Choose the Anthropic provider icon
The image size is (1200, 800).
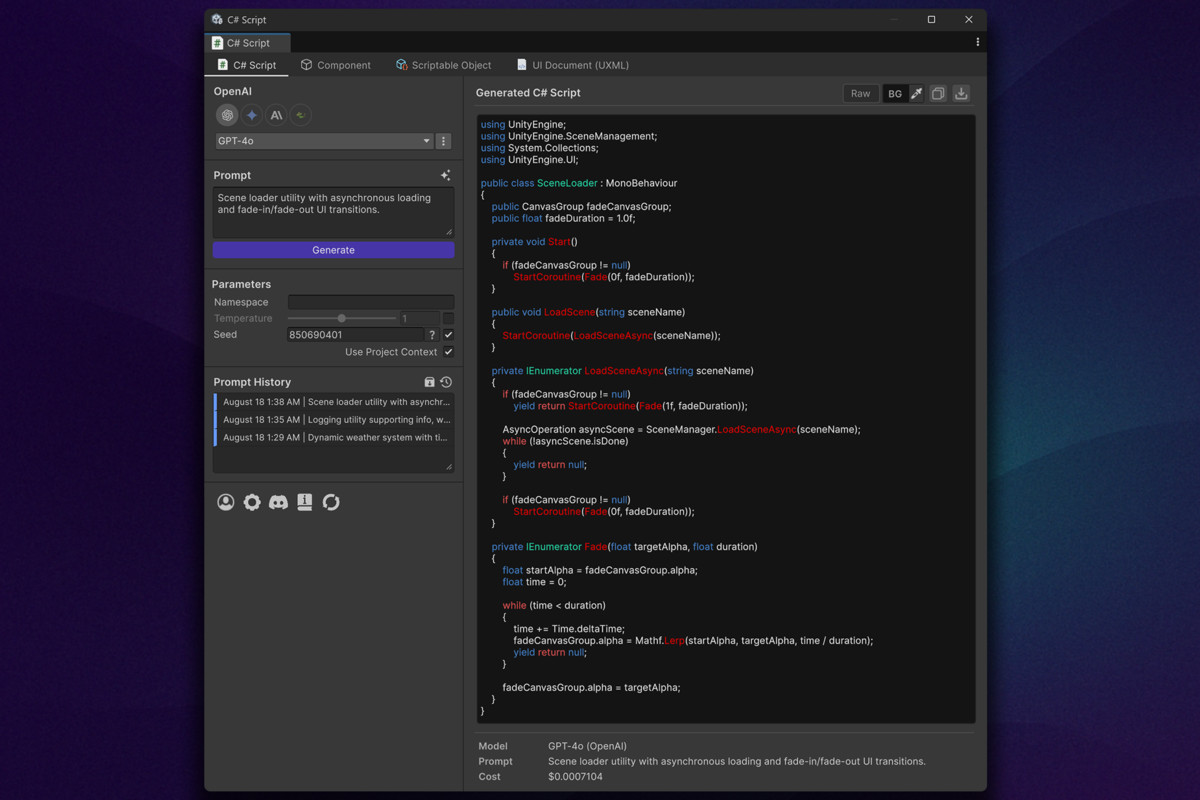coord(276,115)
